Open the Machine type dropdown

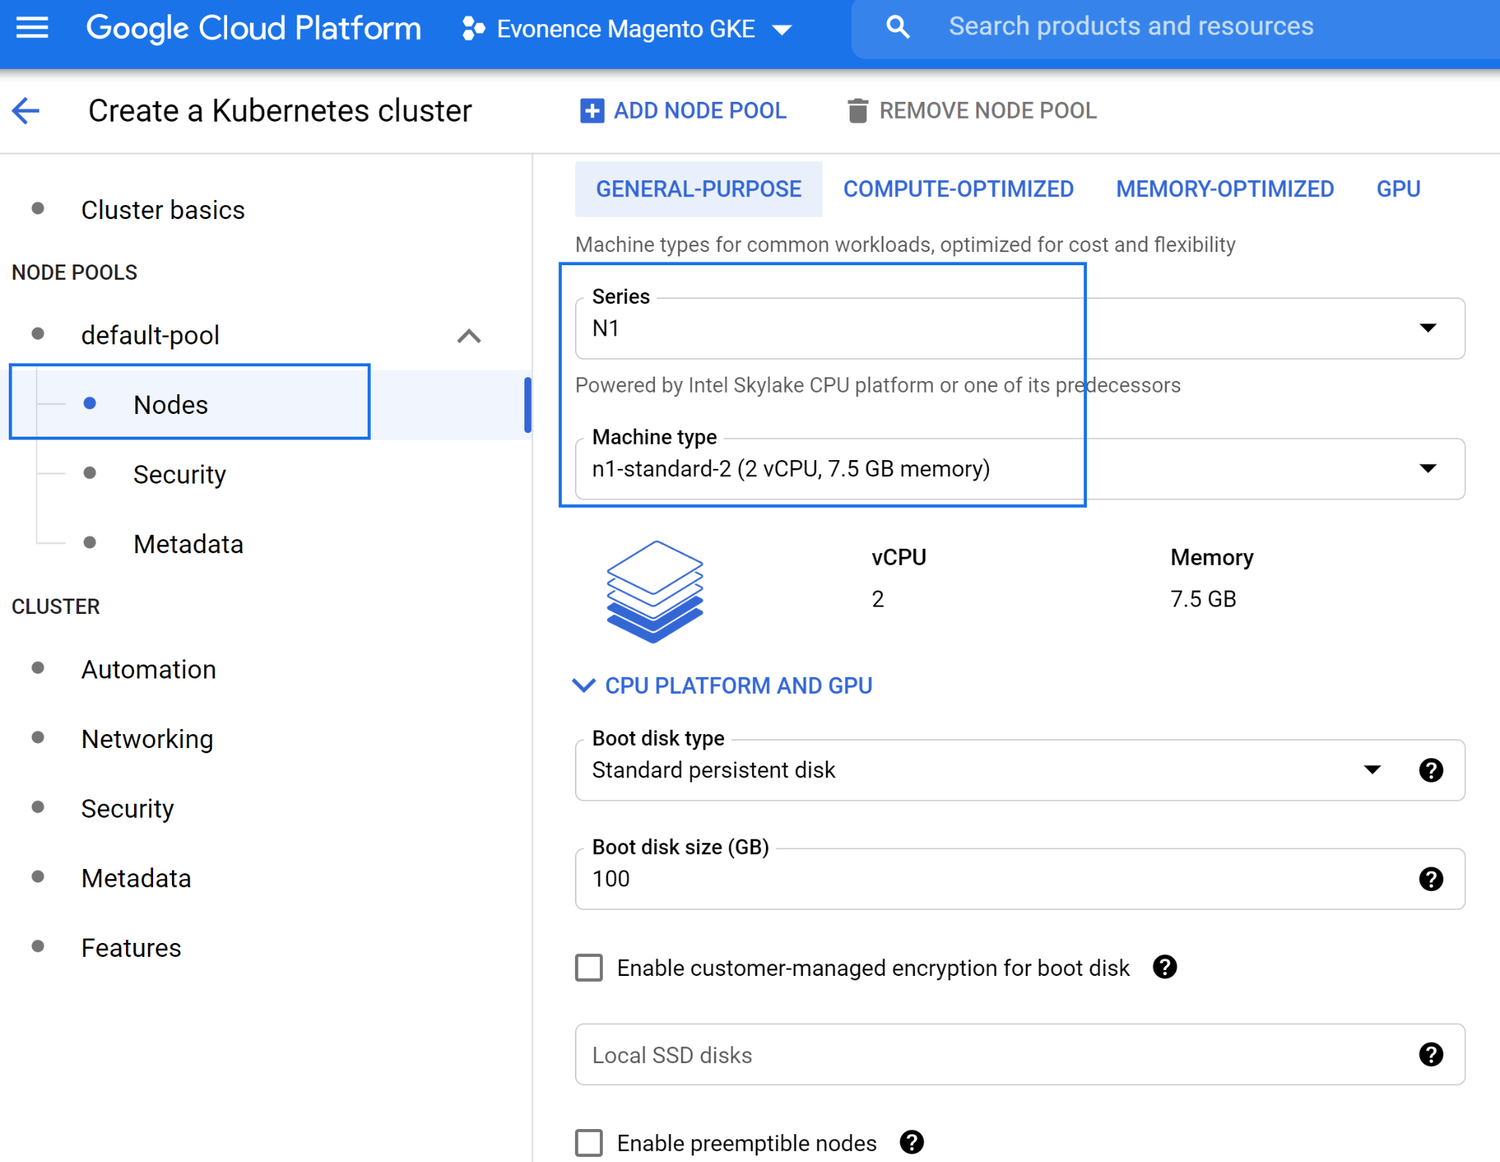[1020, 469]
